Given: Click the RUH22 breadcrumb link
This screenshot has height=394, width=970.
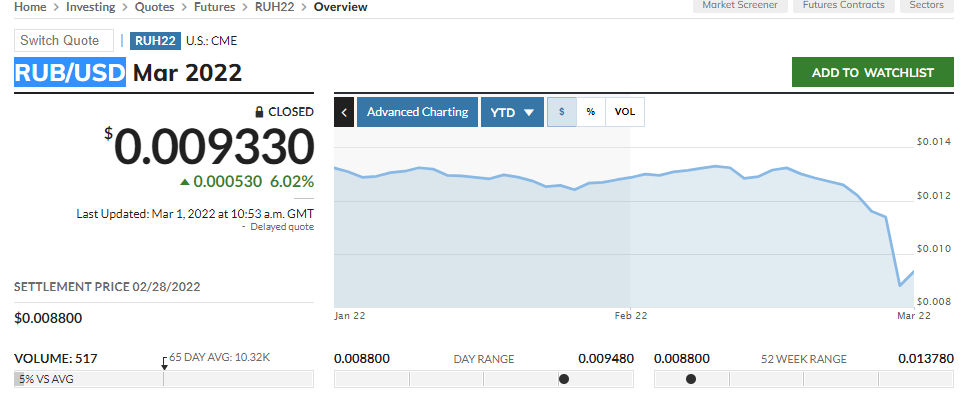Looking at the screenshot, I should pos(274,7).
